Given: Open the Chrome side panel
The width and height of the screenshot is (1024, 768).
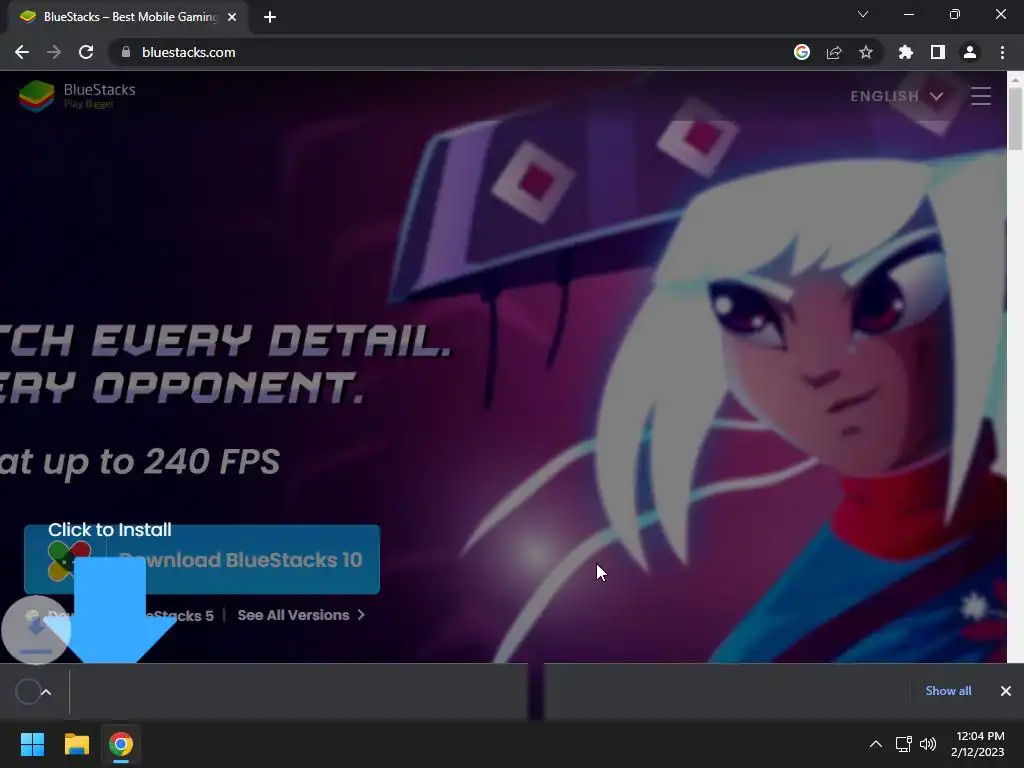Looking at the screenshot, I should click(x=938, y=52).
